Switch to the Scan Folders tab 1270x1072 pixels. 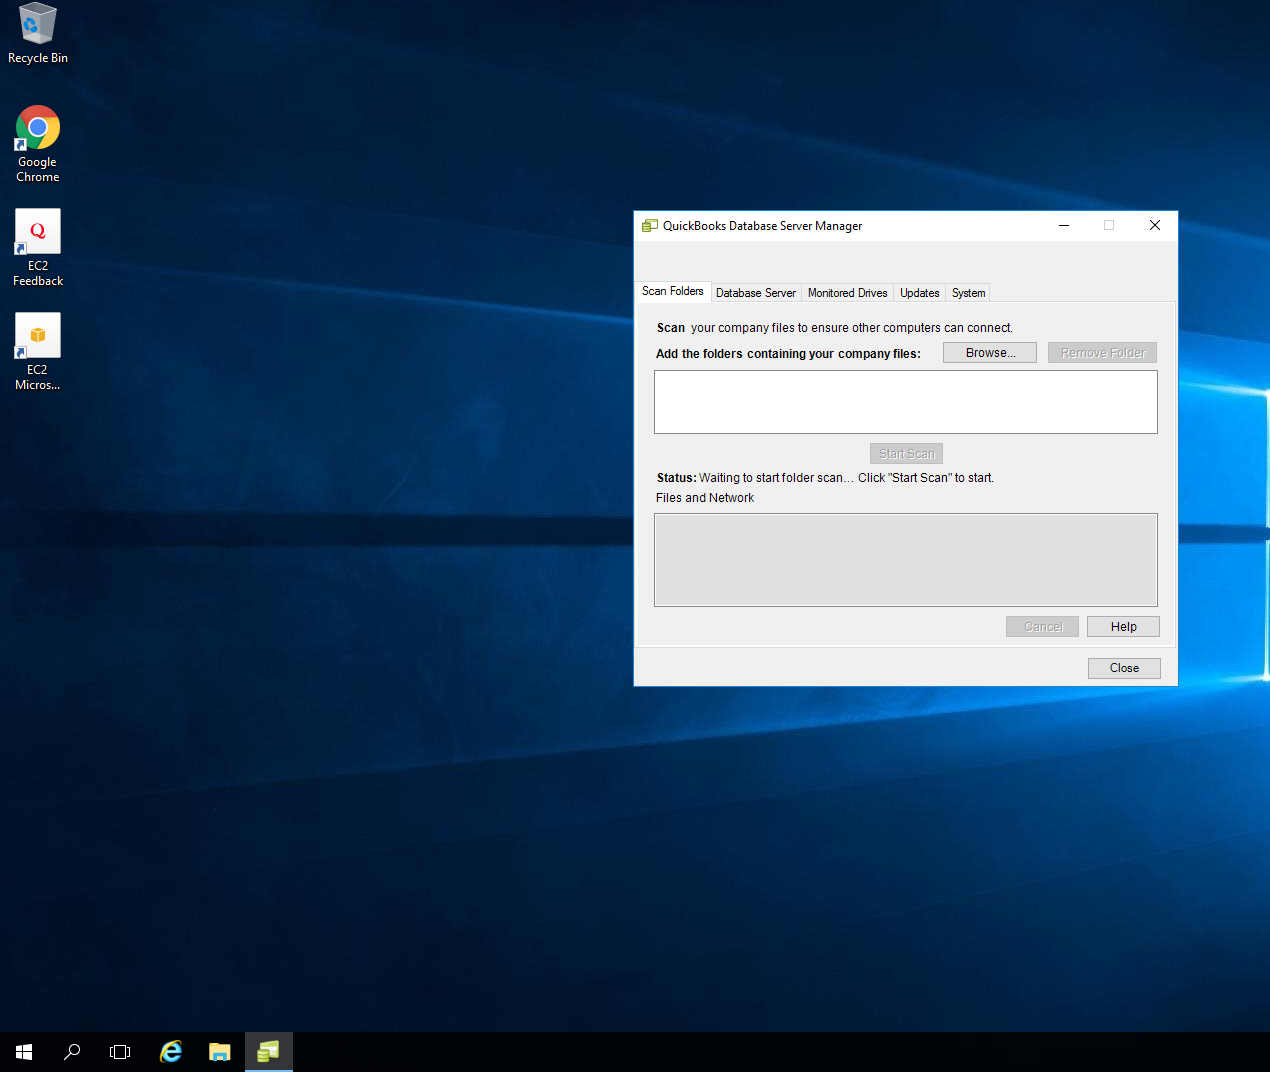click(672, 292)
